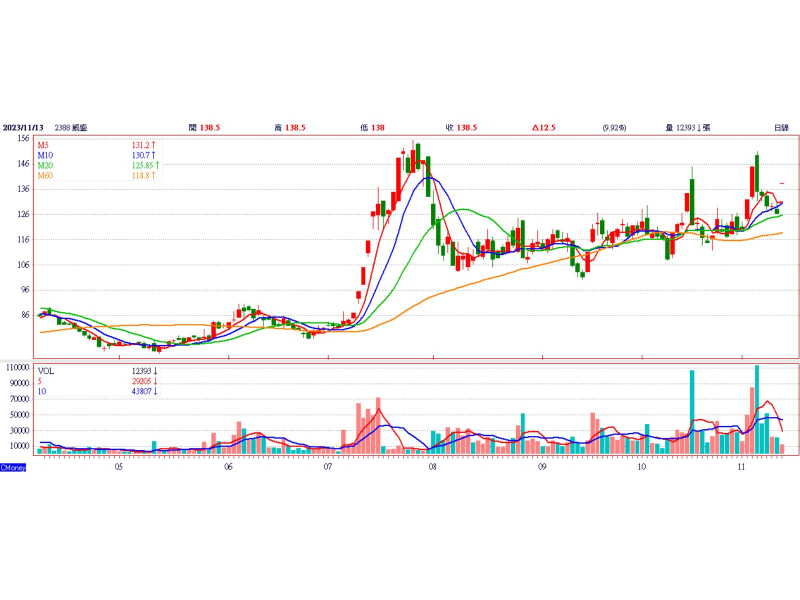Click the 日線 daily chart label
Image resolution: width=800 pixels, height=600 pixels.
pos(781,128)
